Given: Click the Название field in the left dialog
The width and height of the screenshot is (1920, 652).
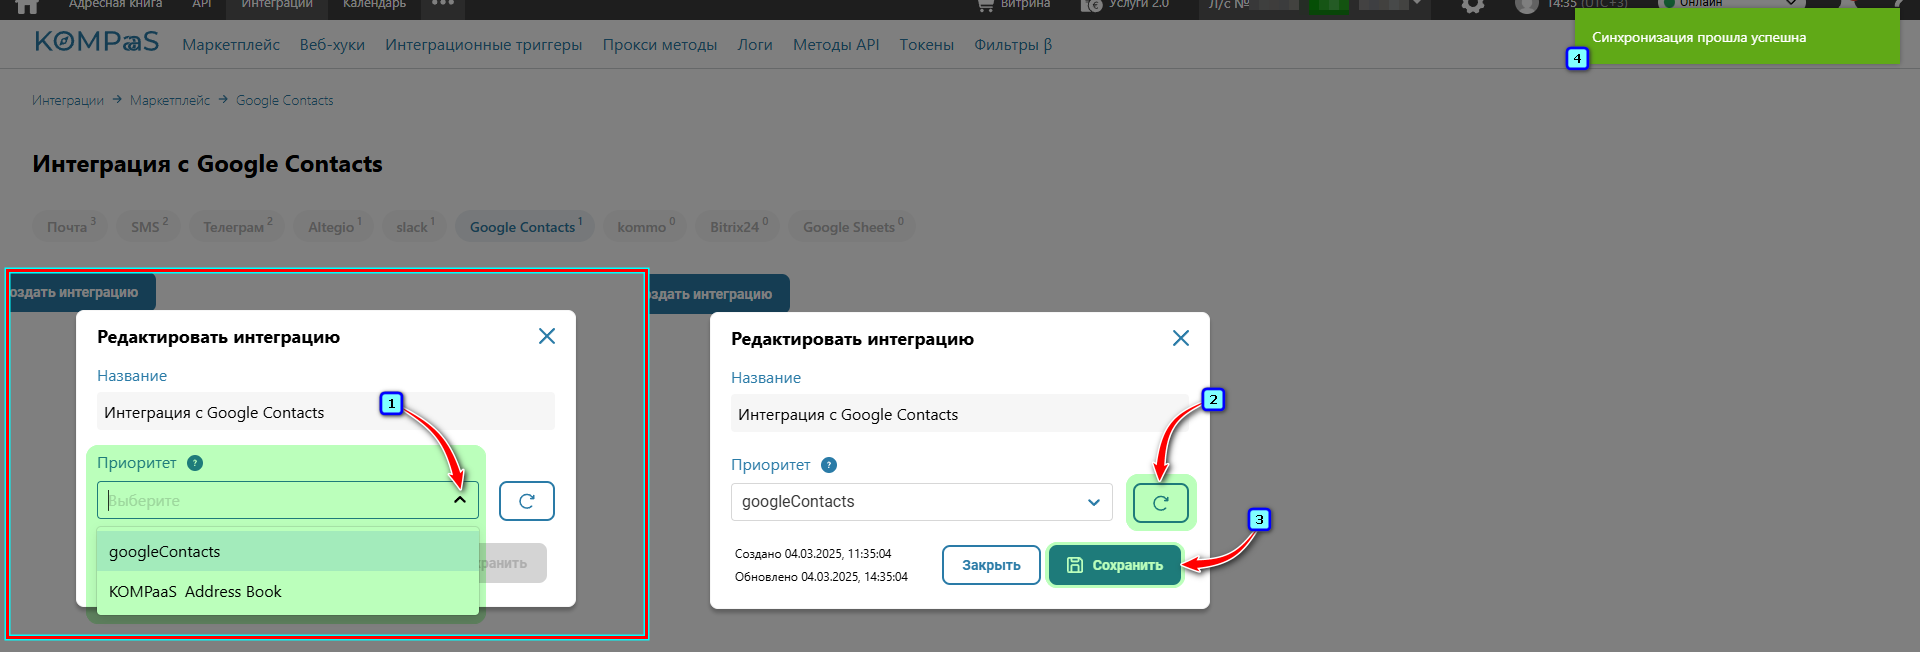Looking at the screenshot, I should coord(326,412).
